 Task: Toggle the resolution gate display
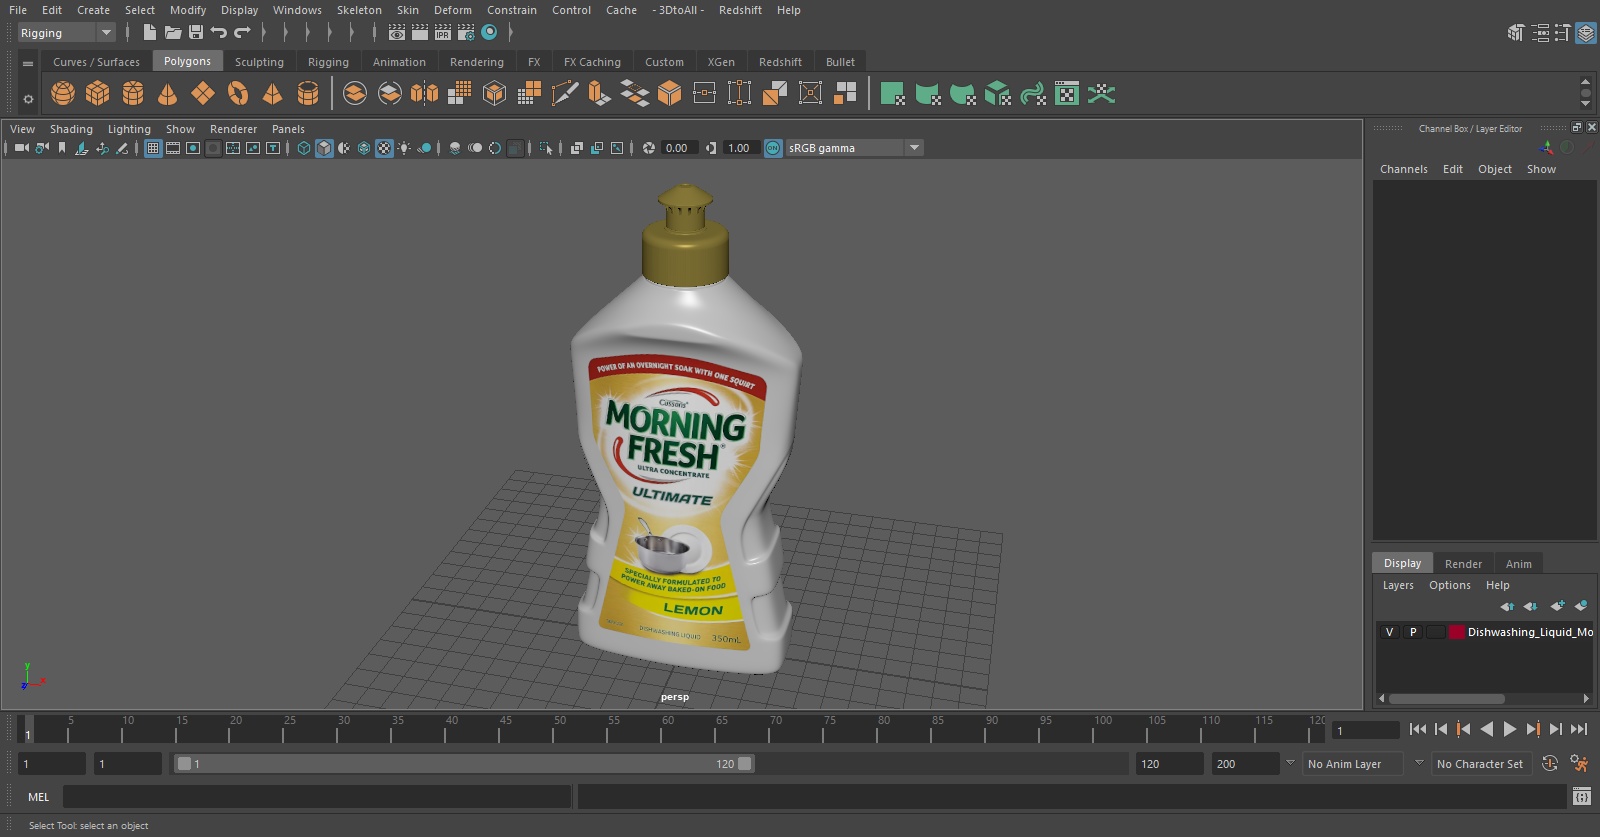(193, 148)
